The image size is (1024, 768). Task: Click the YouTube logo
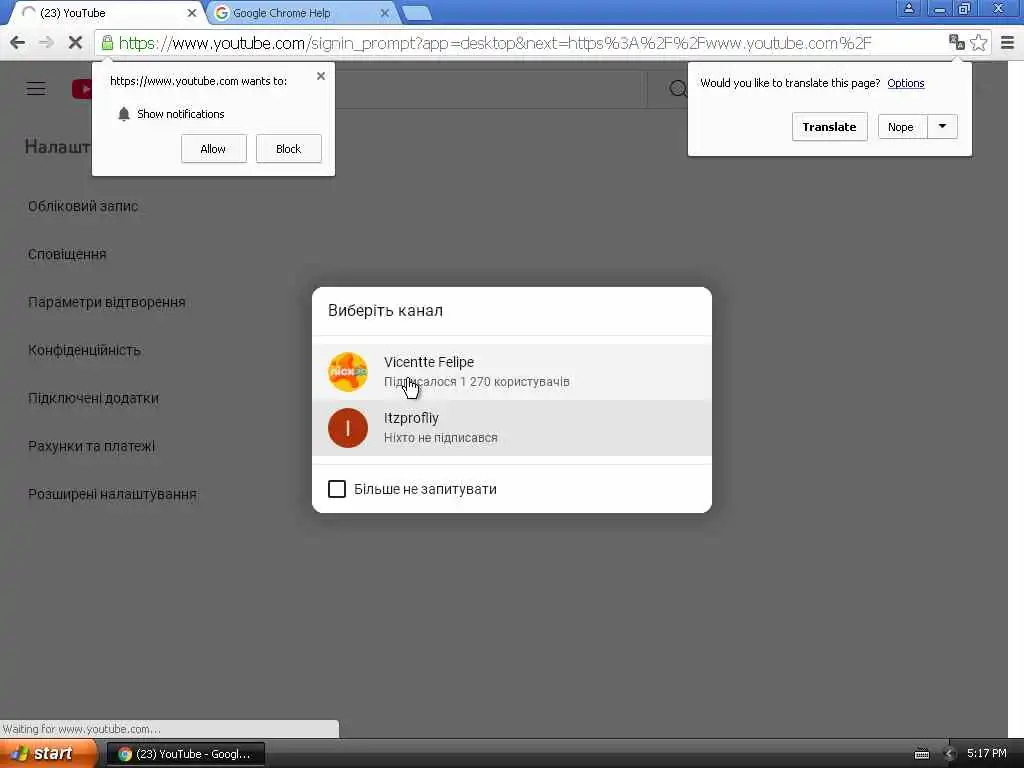pyautogui.click(x=82, y=89)
